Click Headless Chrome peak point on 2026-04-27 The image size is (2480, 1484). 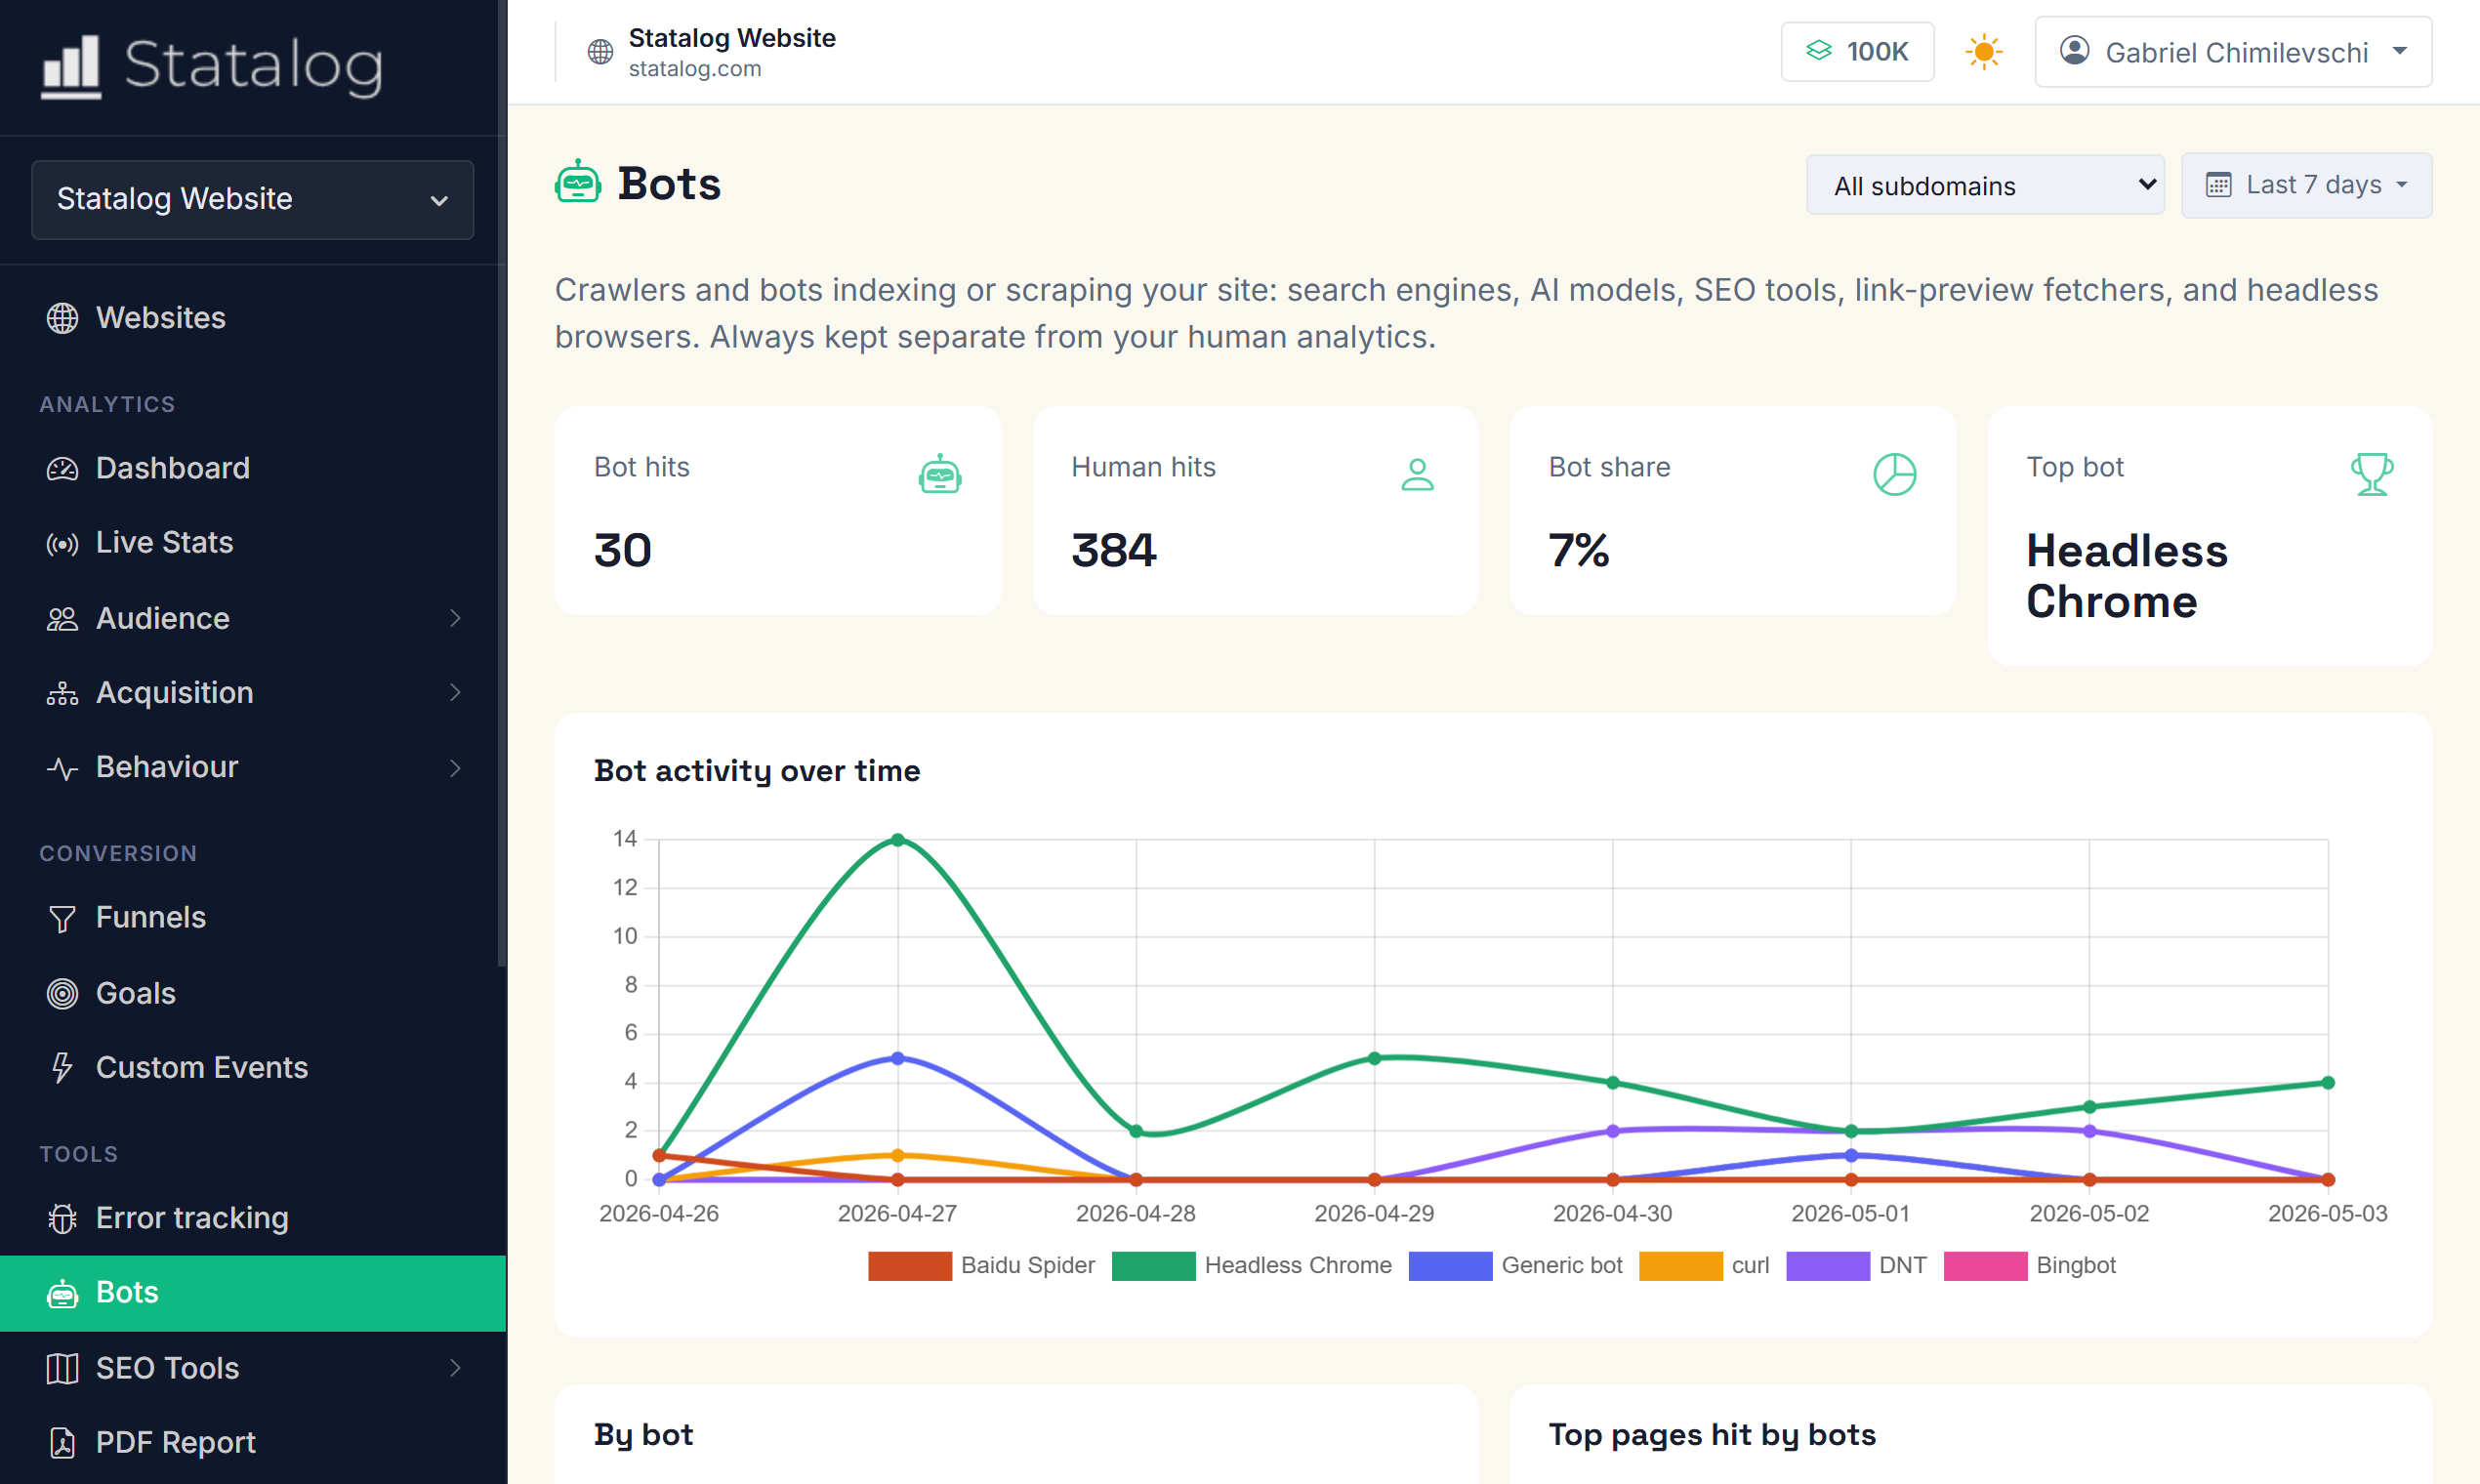pos(897,840)
